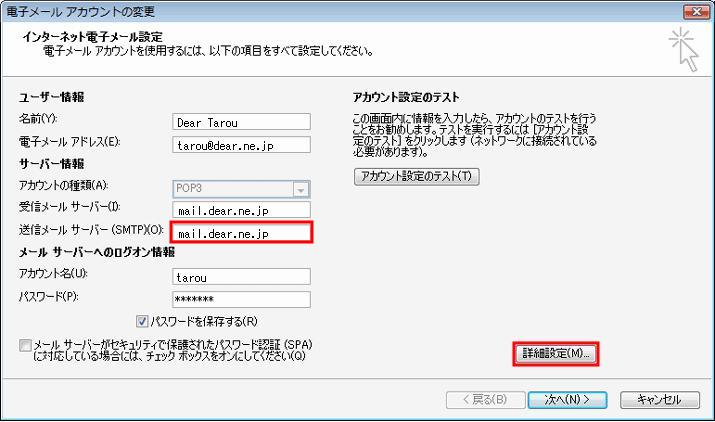Image resolution: width=715 pixels, height=422 pixels.
Task: Click the 名前(Y): label
Action: [38, 119]
